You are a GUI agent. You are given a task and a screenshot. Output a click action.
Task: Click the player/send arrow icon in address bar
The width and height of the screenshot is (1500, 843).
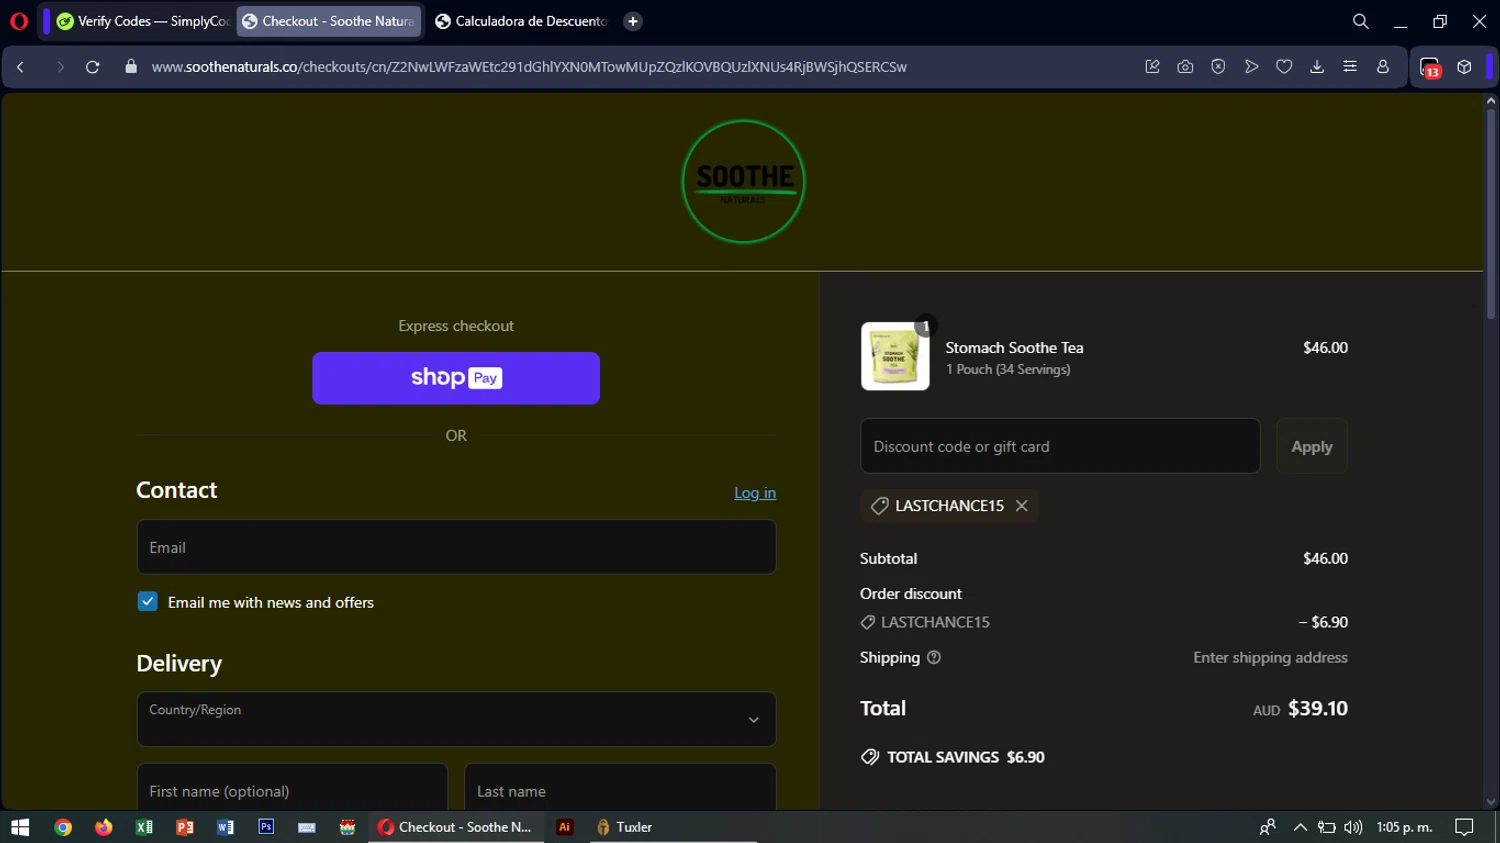coord(1251,67)
